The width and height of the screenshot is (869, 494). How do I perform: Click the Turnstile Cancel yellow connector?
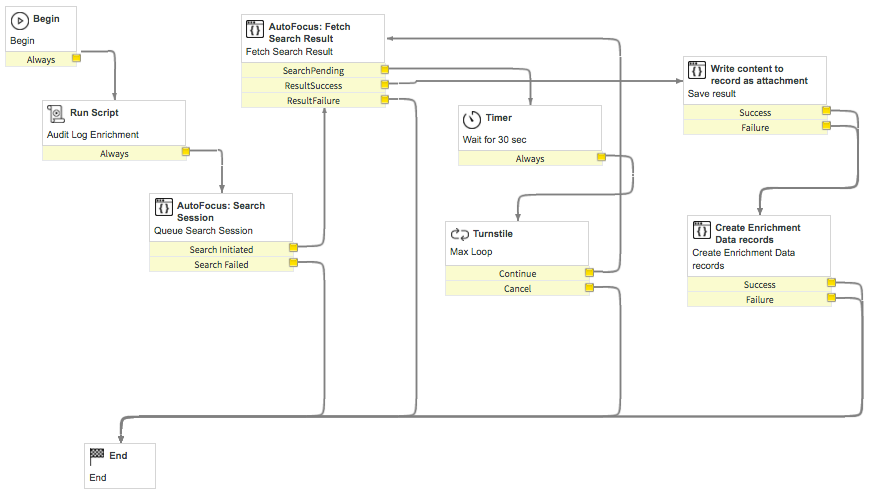point(589,288)
